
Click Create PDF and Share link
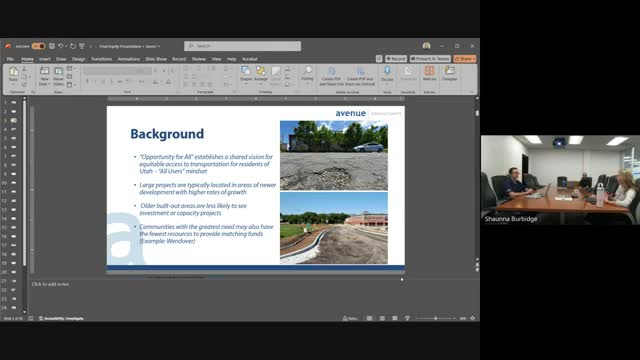pos(331,76)
